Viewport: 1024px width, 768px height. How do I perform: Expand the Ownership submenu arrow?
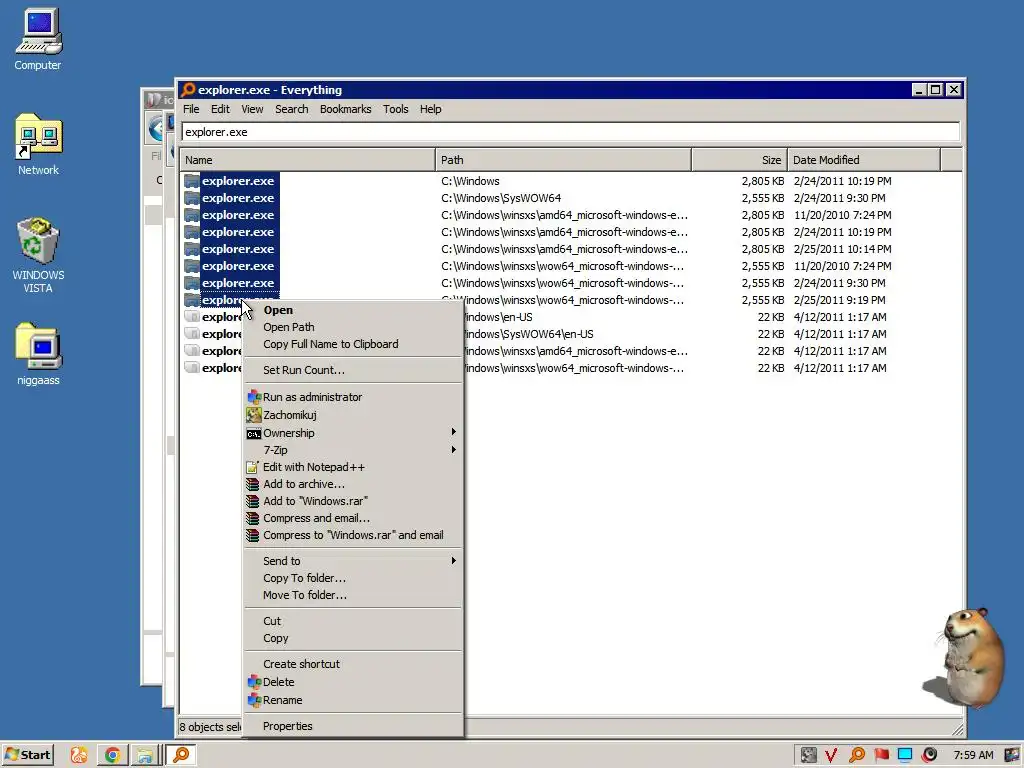pyautogui.click(x=453, y=432)
